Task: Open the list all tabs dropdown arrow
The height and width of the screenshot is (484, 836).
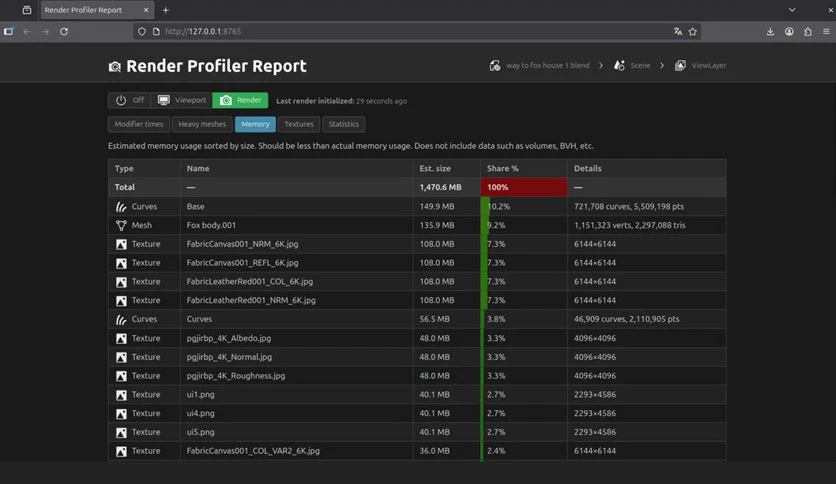Action: [792, 10]
